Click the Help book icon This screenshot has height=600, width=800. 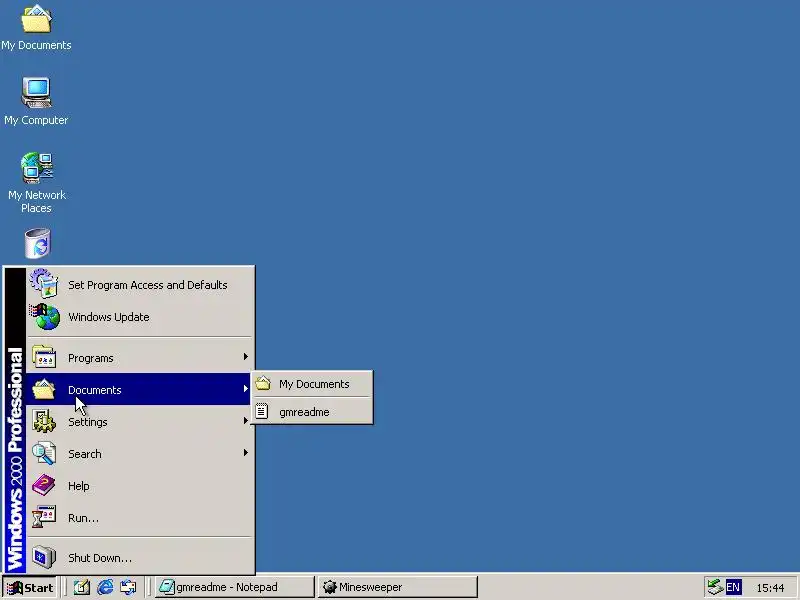point(44,485)
